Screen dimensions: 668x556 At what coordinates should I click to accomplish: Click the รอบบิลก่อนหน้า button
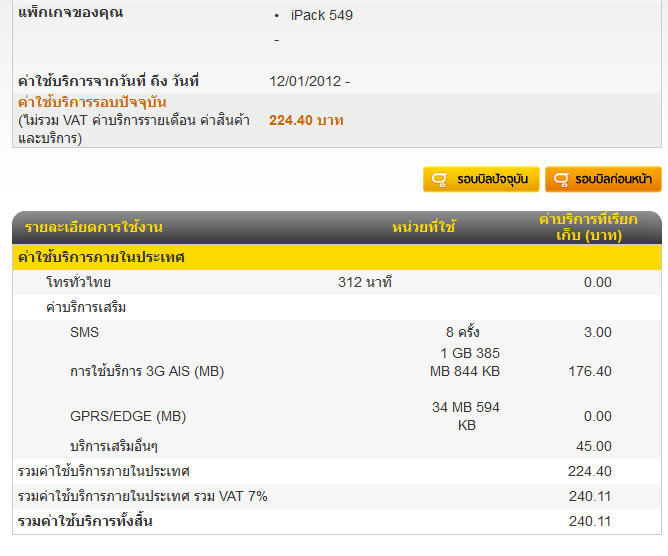(x=603, y=179)
